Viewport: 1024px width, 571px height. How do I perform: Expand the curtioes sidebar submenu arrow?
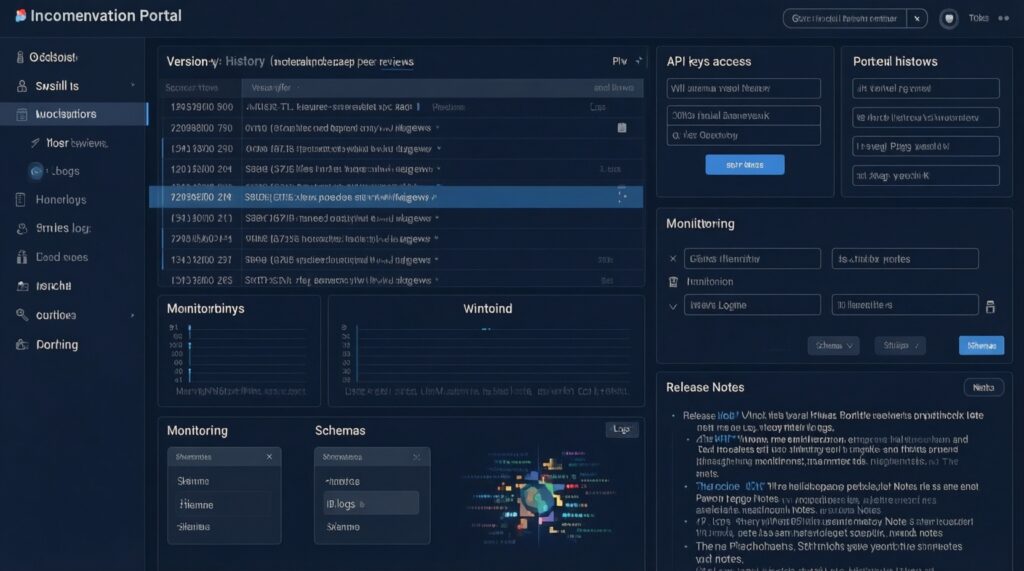132,315
